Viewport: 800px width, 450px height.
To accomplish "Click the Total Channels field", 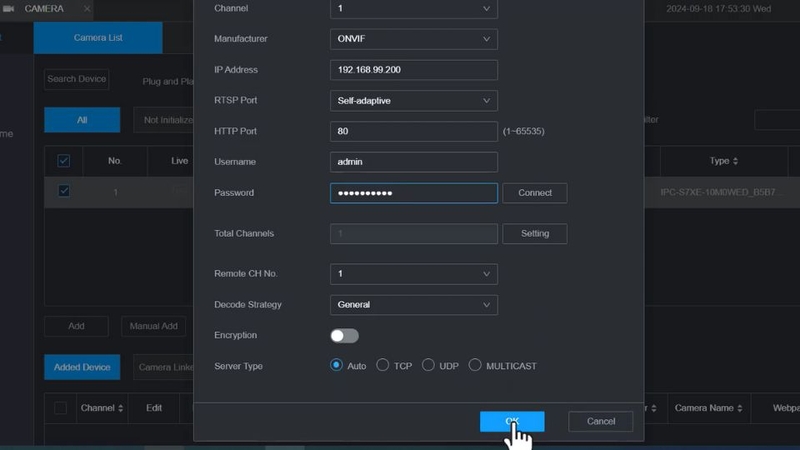I will pos(414,234).
